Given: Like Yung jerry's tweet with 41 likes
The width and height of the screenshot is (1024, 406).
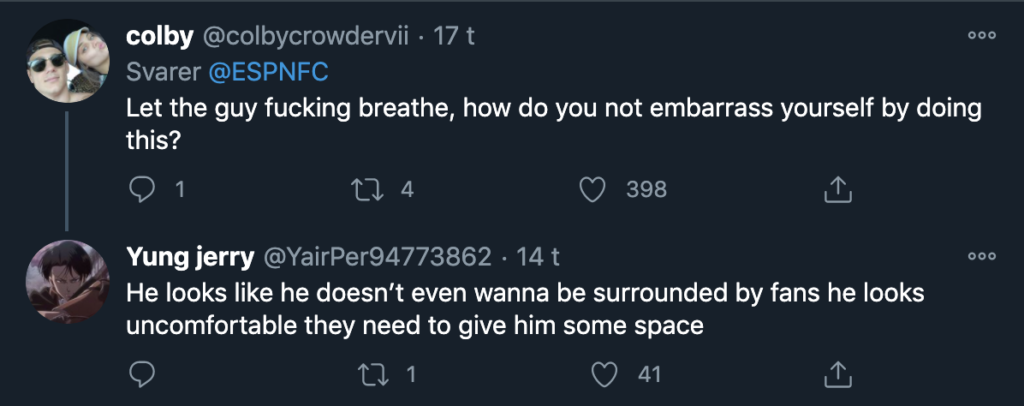Looking at the screenshot, I should click(x=603, y=375).
